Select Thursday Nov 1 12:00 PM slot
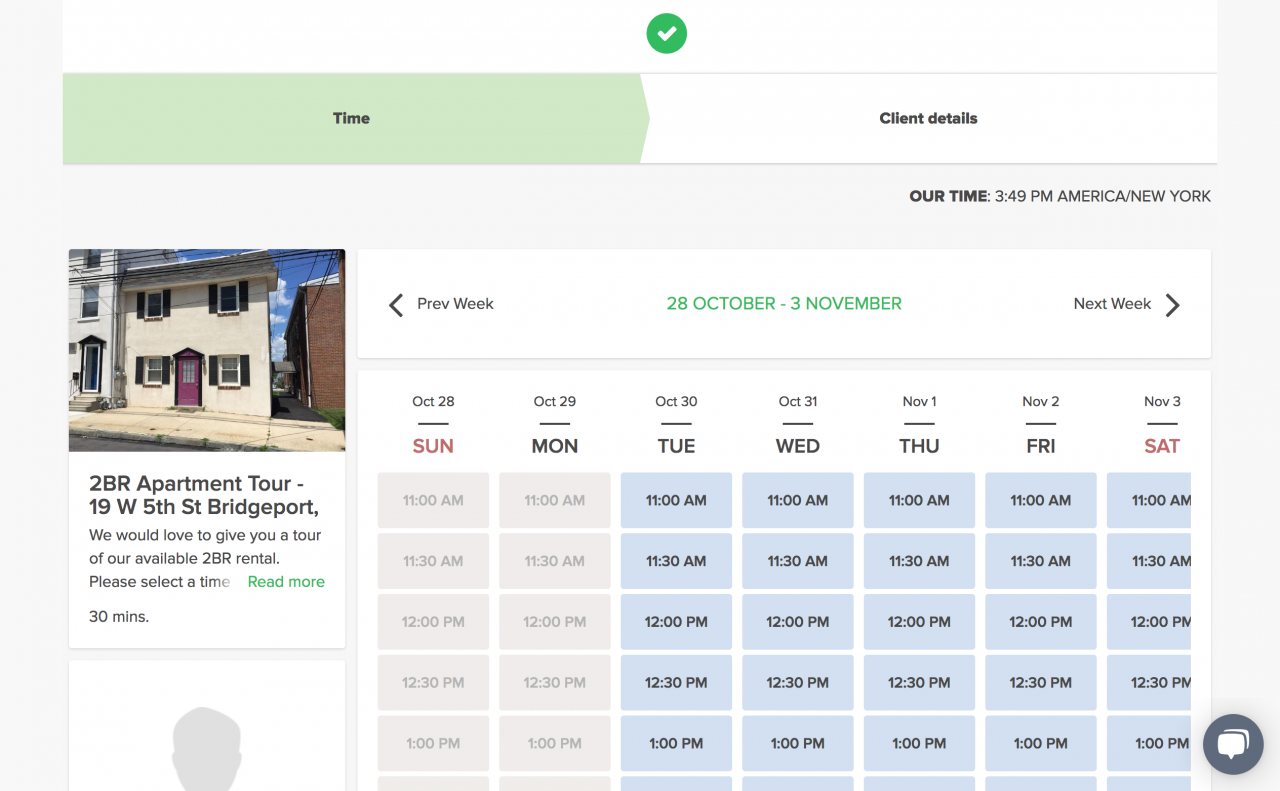Screen dimensions: 1280x791 [x=919, y=622]
